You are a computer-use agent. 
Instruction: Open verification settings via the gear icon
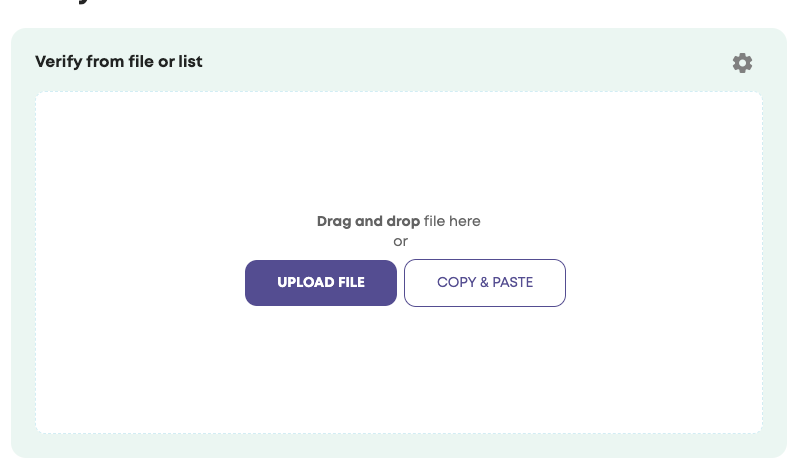742,63
